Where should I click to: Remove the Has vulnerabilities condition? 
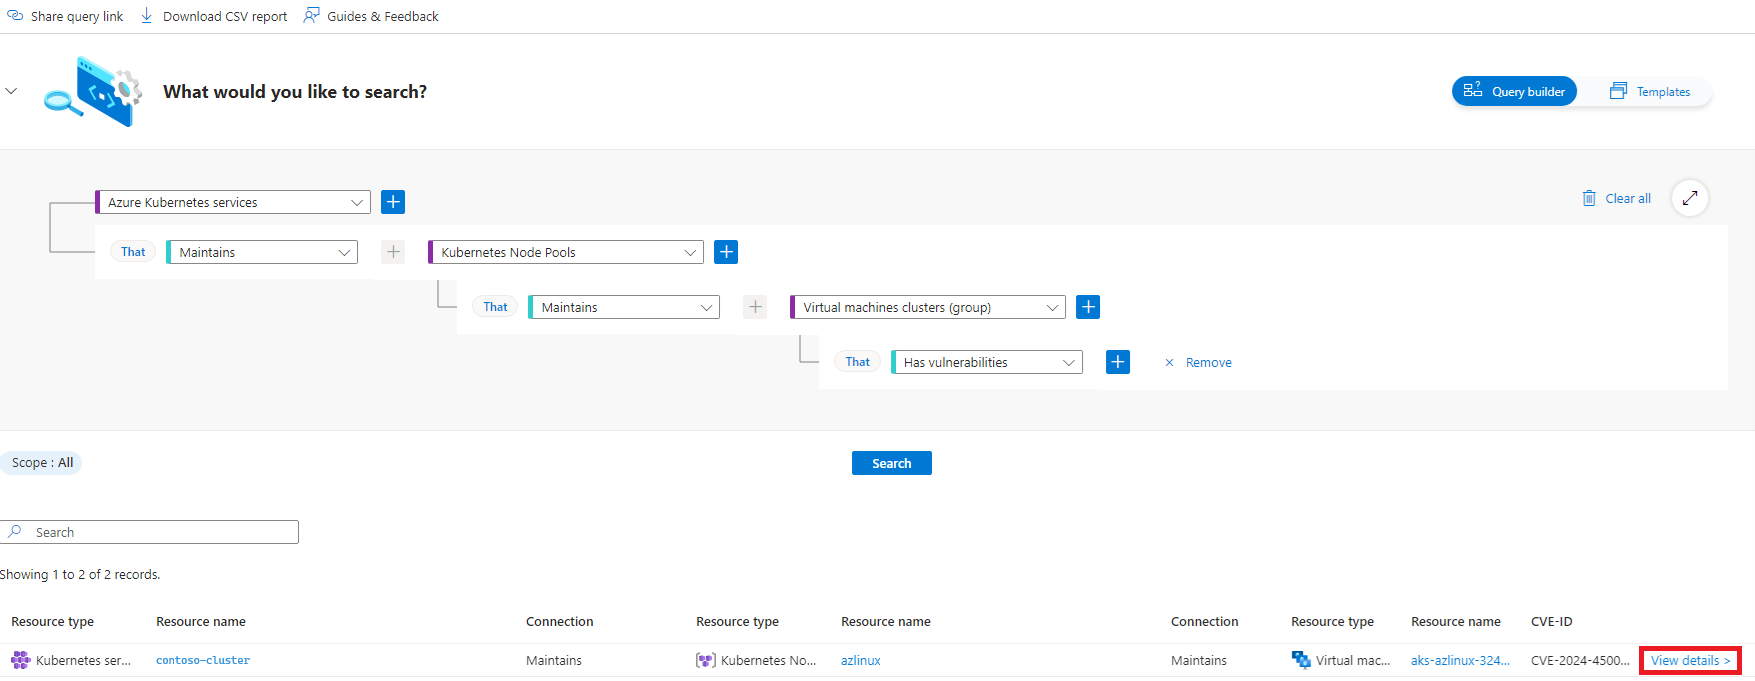(1198, 362)
